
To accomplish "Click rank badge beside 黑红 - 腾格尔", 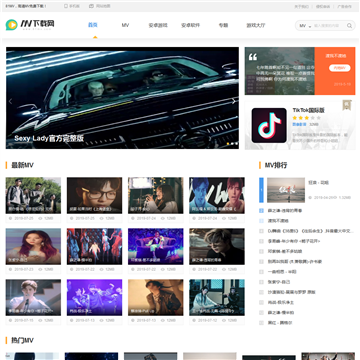I will (261, 323).
